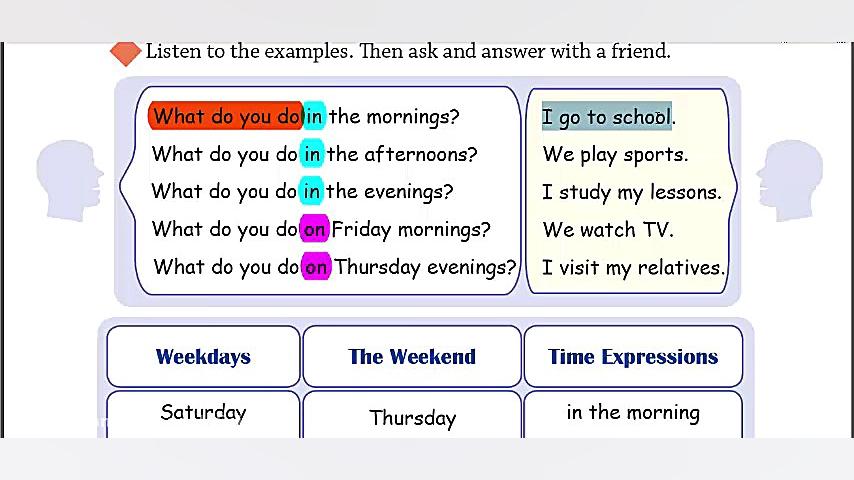The width and height of the screenshot is (854, 480).
Task: Click the highlighted answer "I go to school"
Action: (607, 117)
